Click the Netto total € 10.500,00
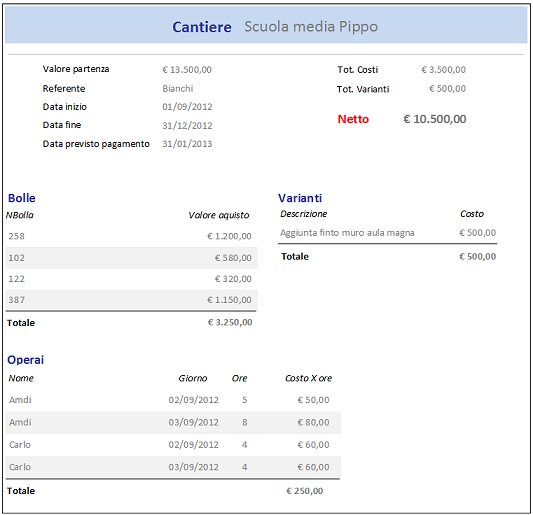This screenshot has width=533, height=515. (435, 119)
